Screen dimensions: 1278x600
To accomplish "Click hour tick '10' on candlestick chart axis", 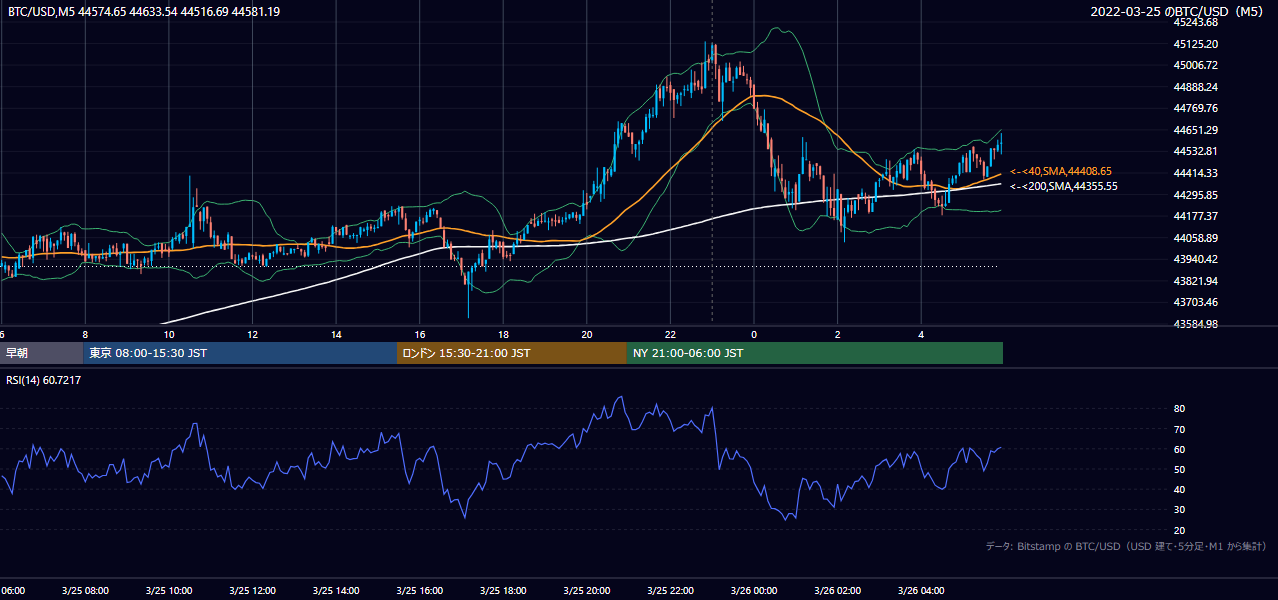I will [169, 335].
